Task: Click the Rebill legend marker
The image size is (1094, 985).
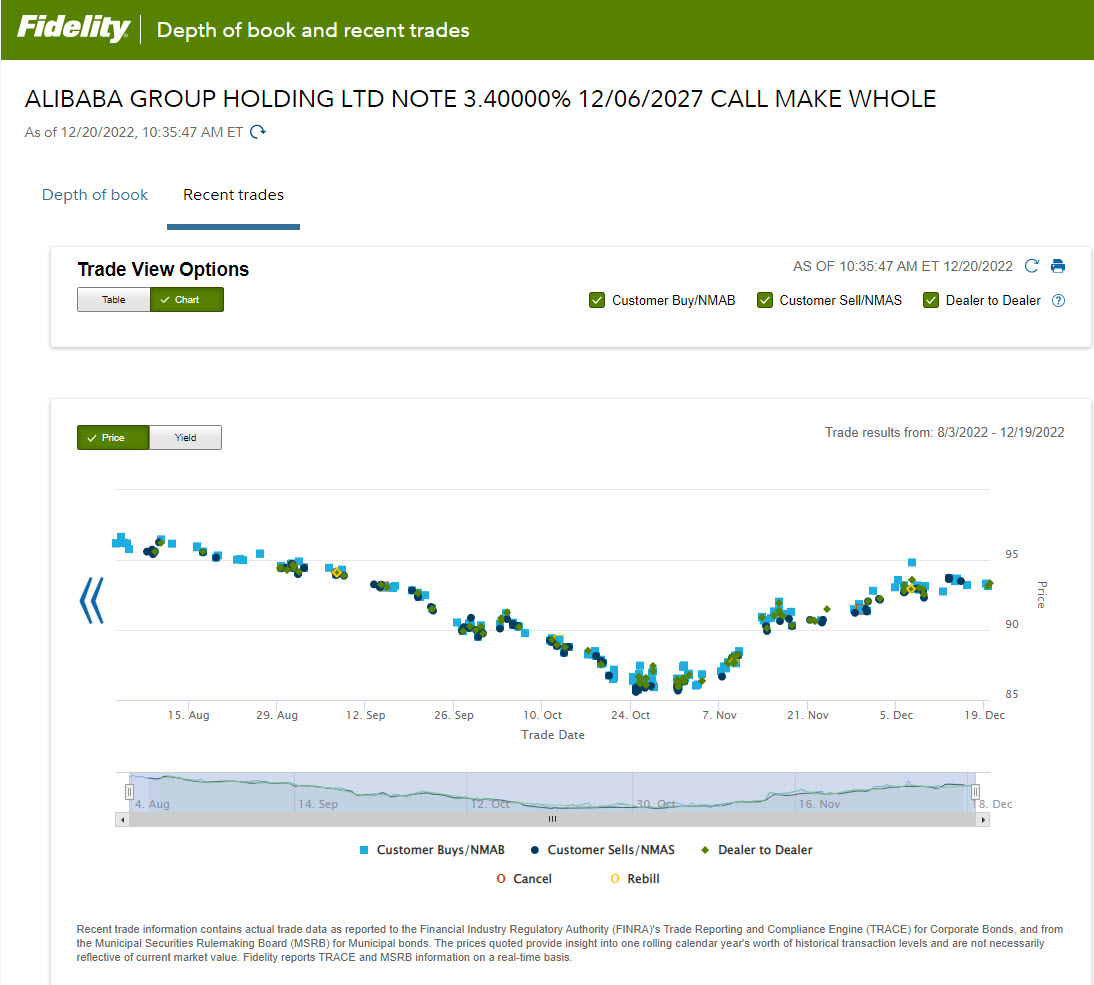Action: [x=615, y=879]
